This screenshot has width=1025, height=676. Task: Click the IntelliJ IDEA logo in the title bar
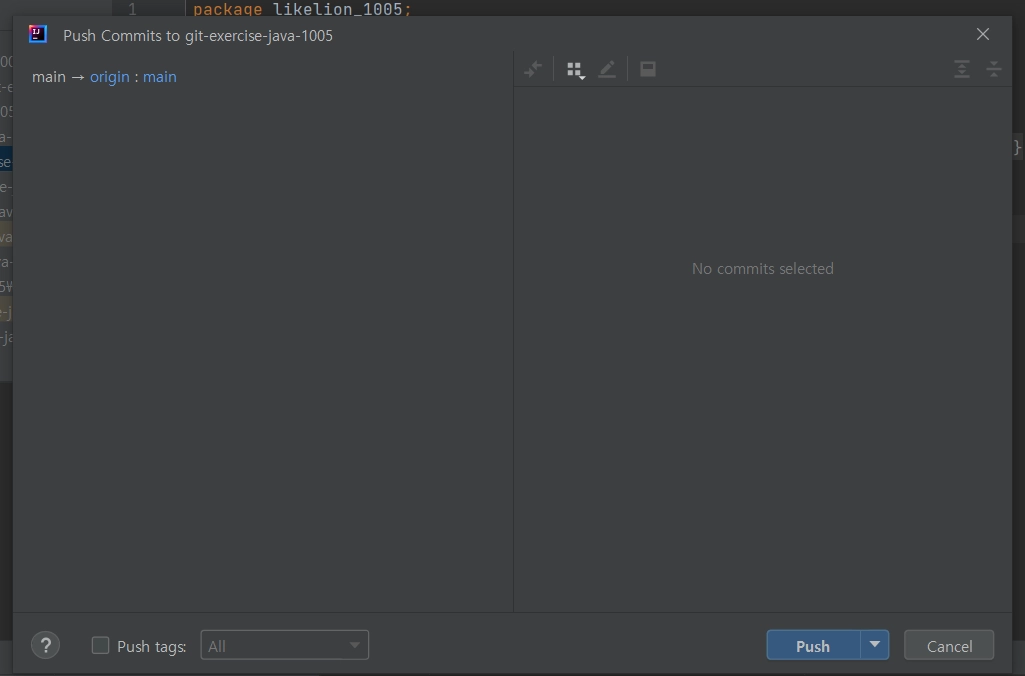coord(38,34)
